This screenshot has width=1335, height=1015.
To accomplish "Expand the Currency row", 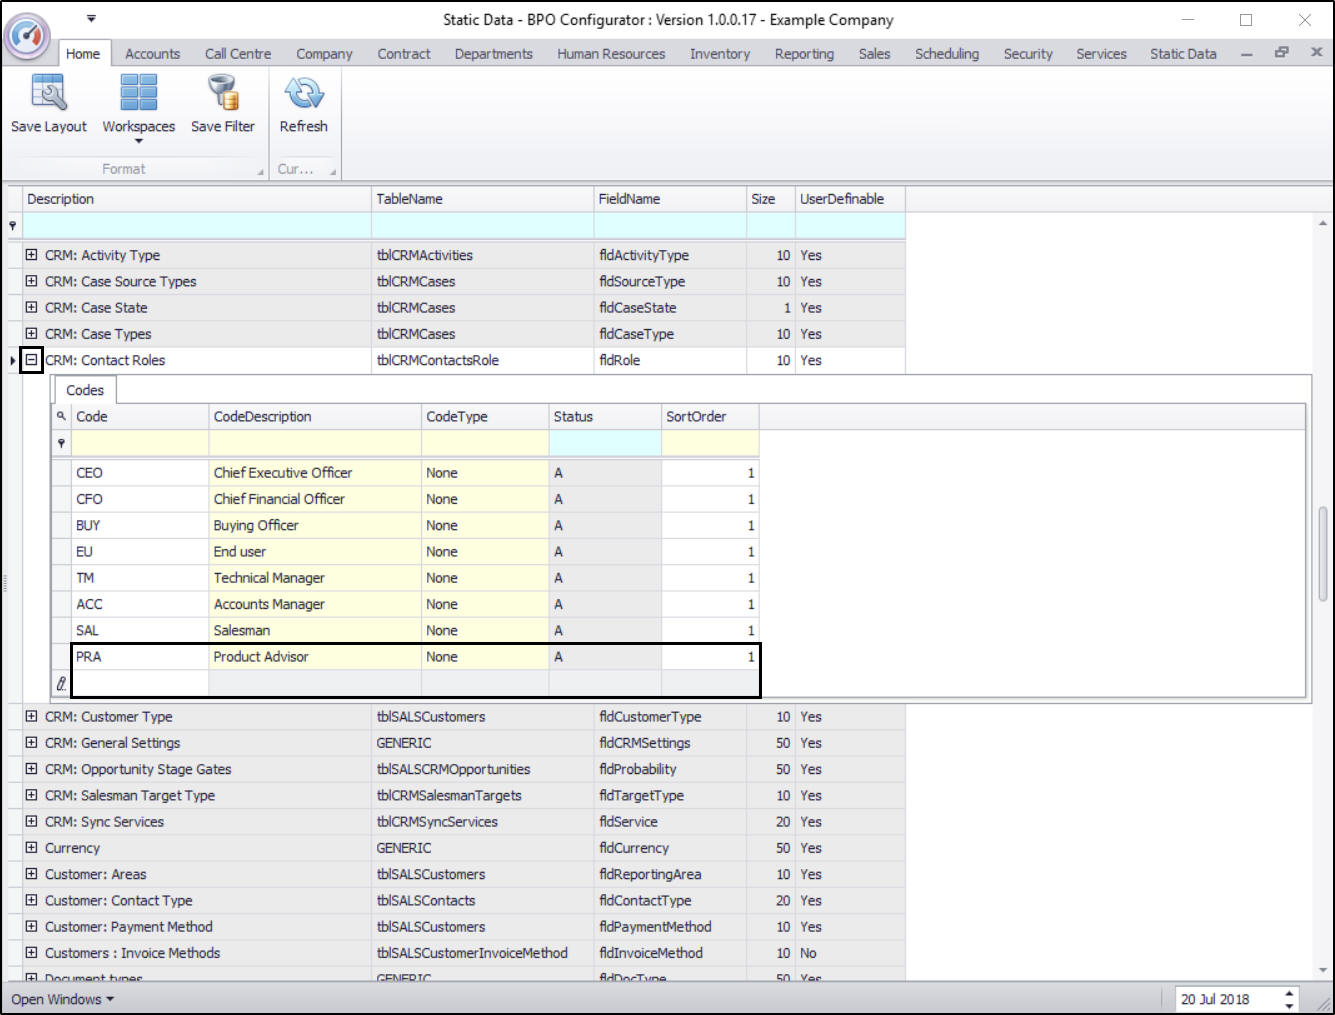I will tap(31, 848).
